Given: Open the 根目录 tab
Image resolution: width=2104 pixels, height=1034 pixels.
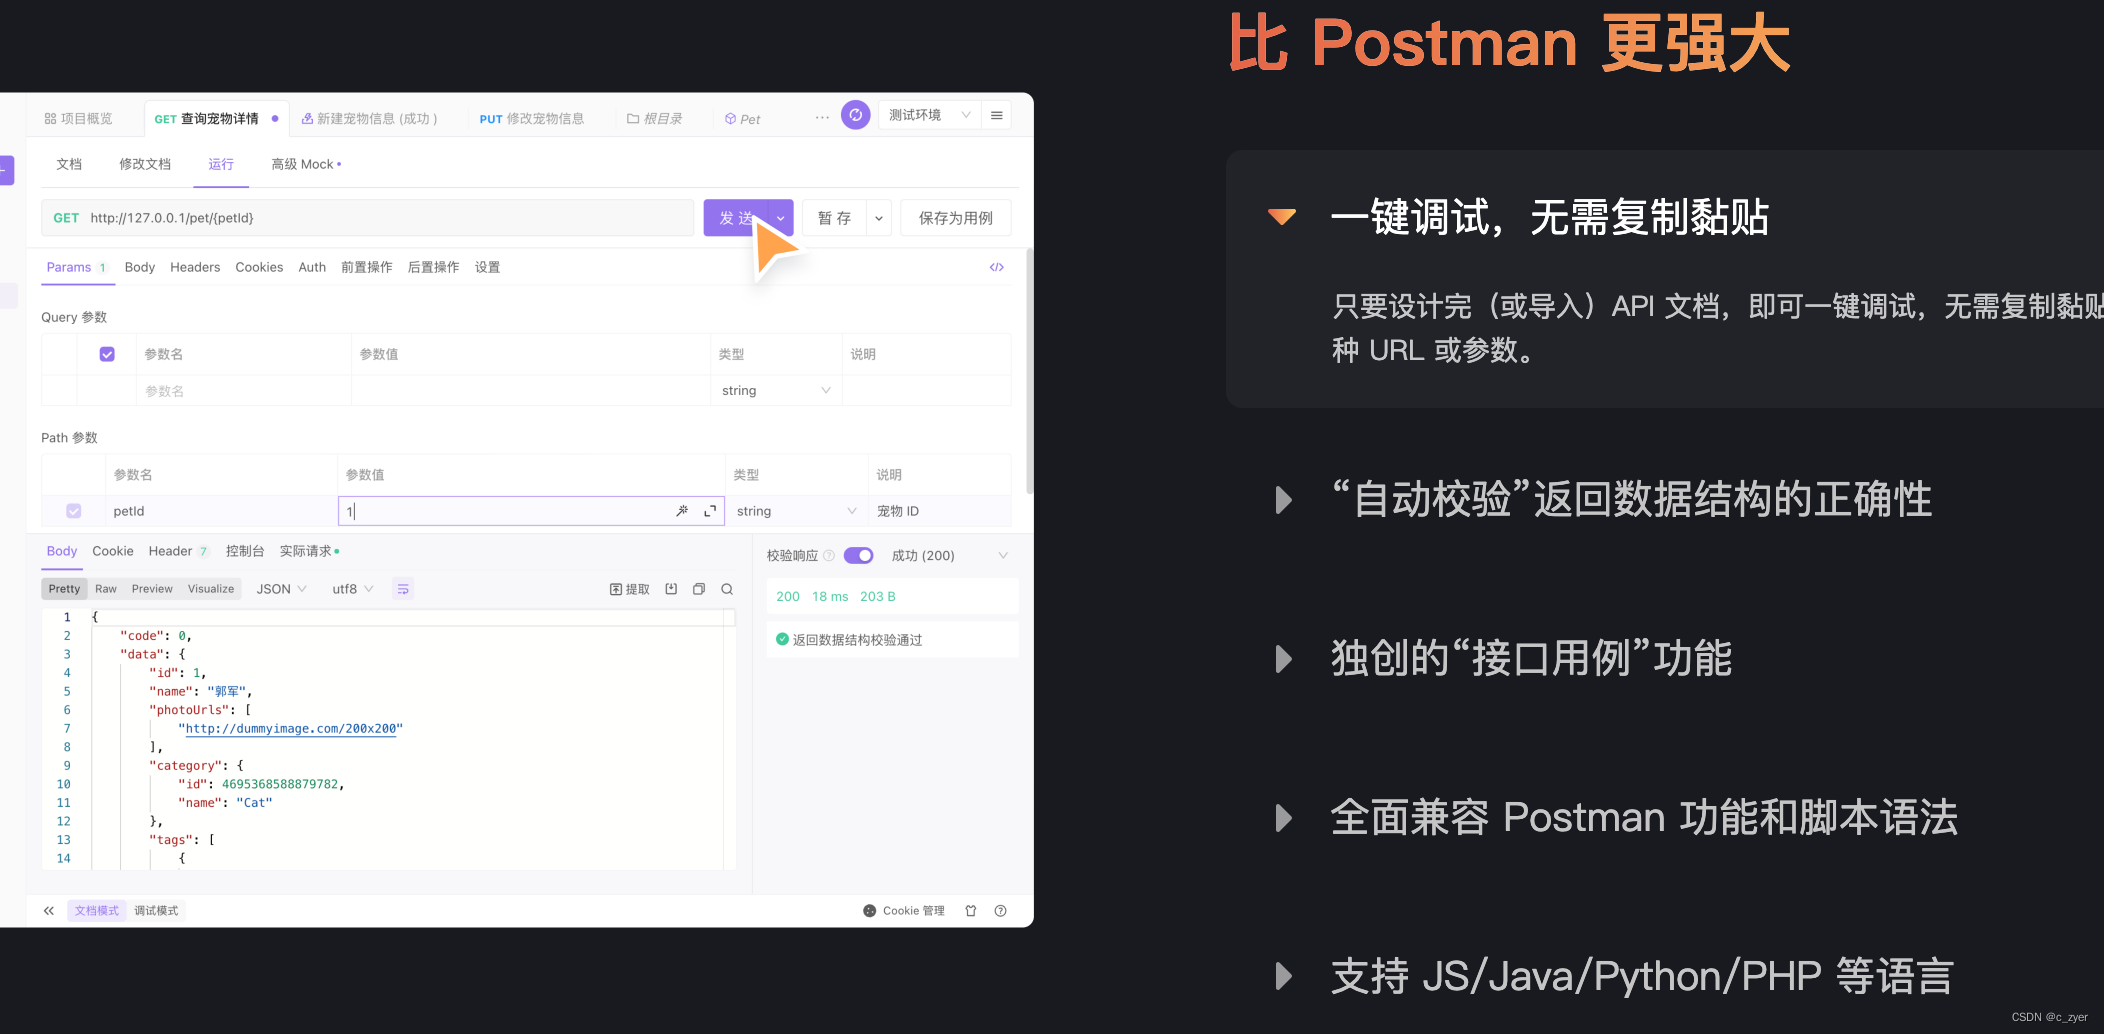Looking at the screenshot, I should tap(654, 118).
